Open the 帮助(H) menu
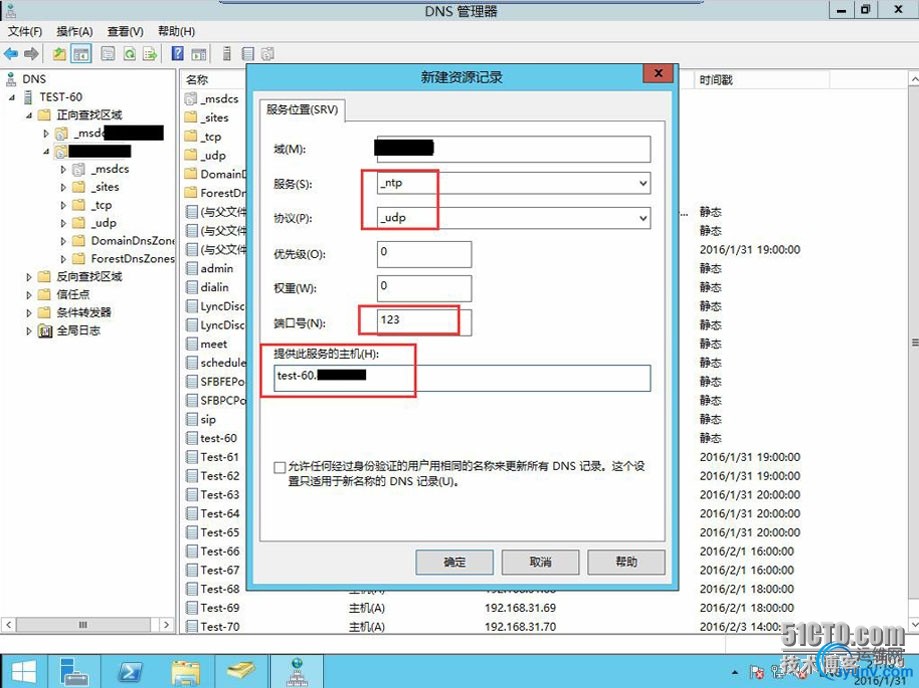919x688 pixels. coord(176,31)
